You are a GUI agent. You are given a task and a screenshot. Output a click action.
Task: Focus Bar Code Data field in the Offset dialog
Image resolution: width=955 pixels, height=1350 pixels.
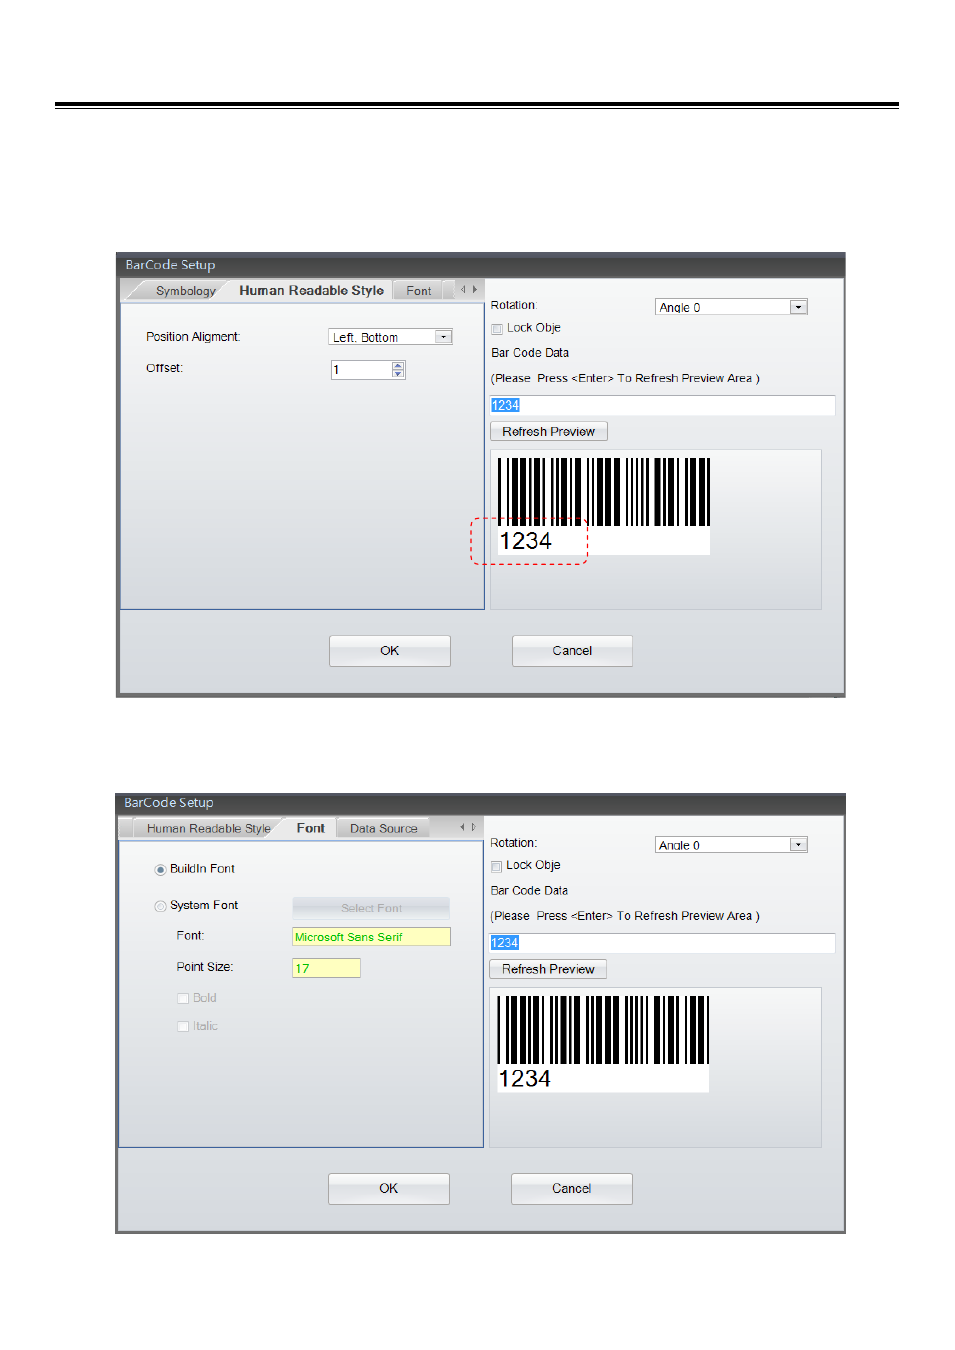pos(662,405)
